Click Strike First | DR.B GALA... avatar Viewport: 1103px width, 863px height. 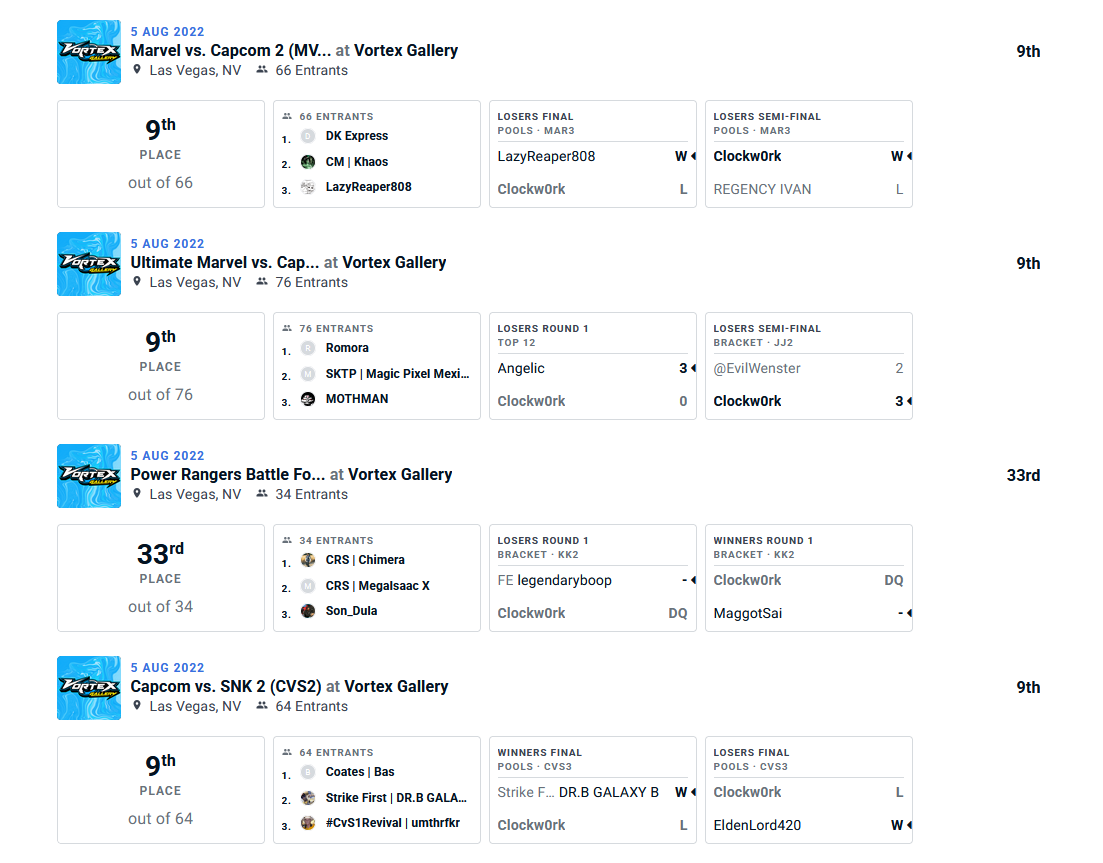[x=308, y=798]
